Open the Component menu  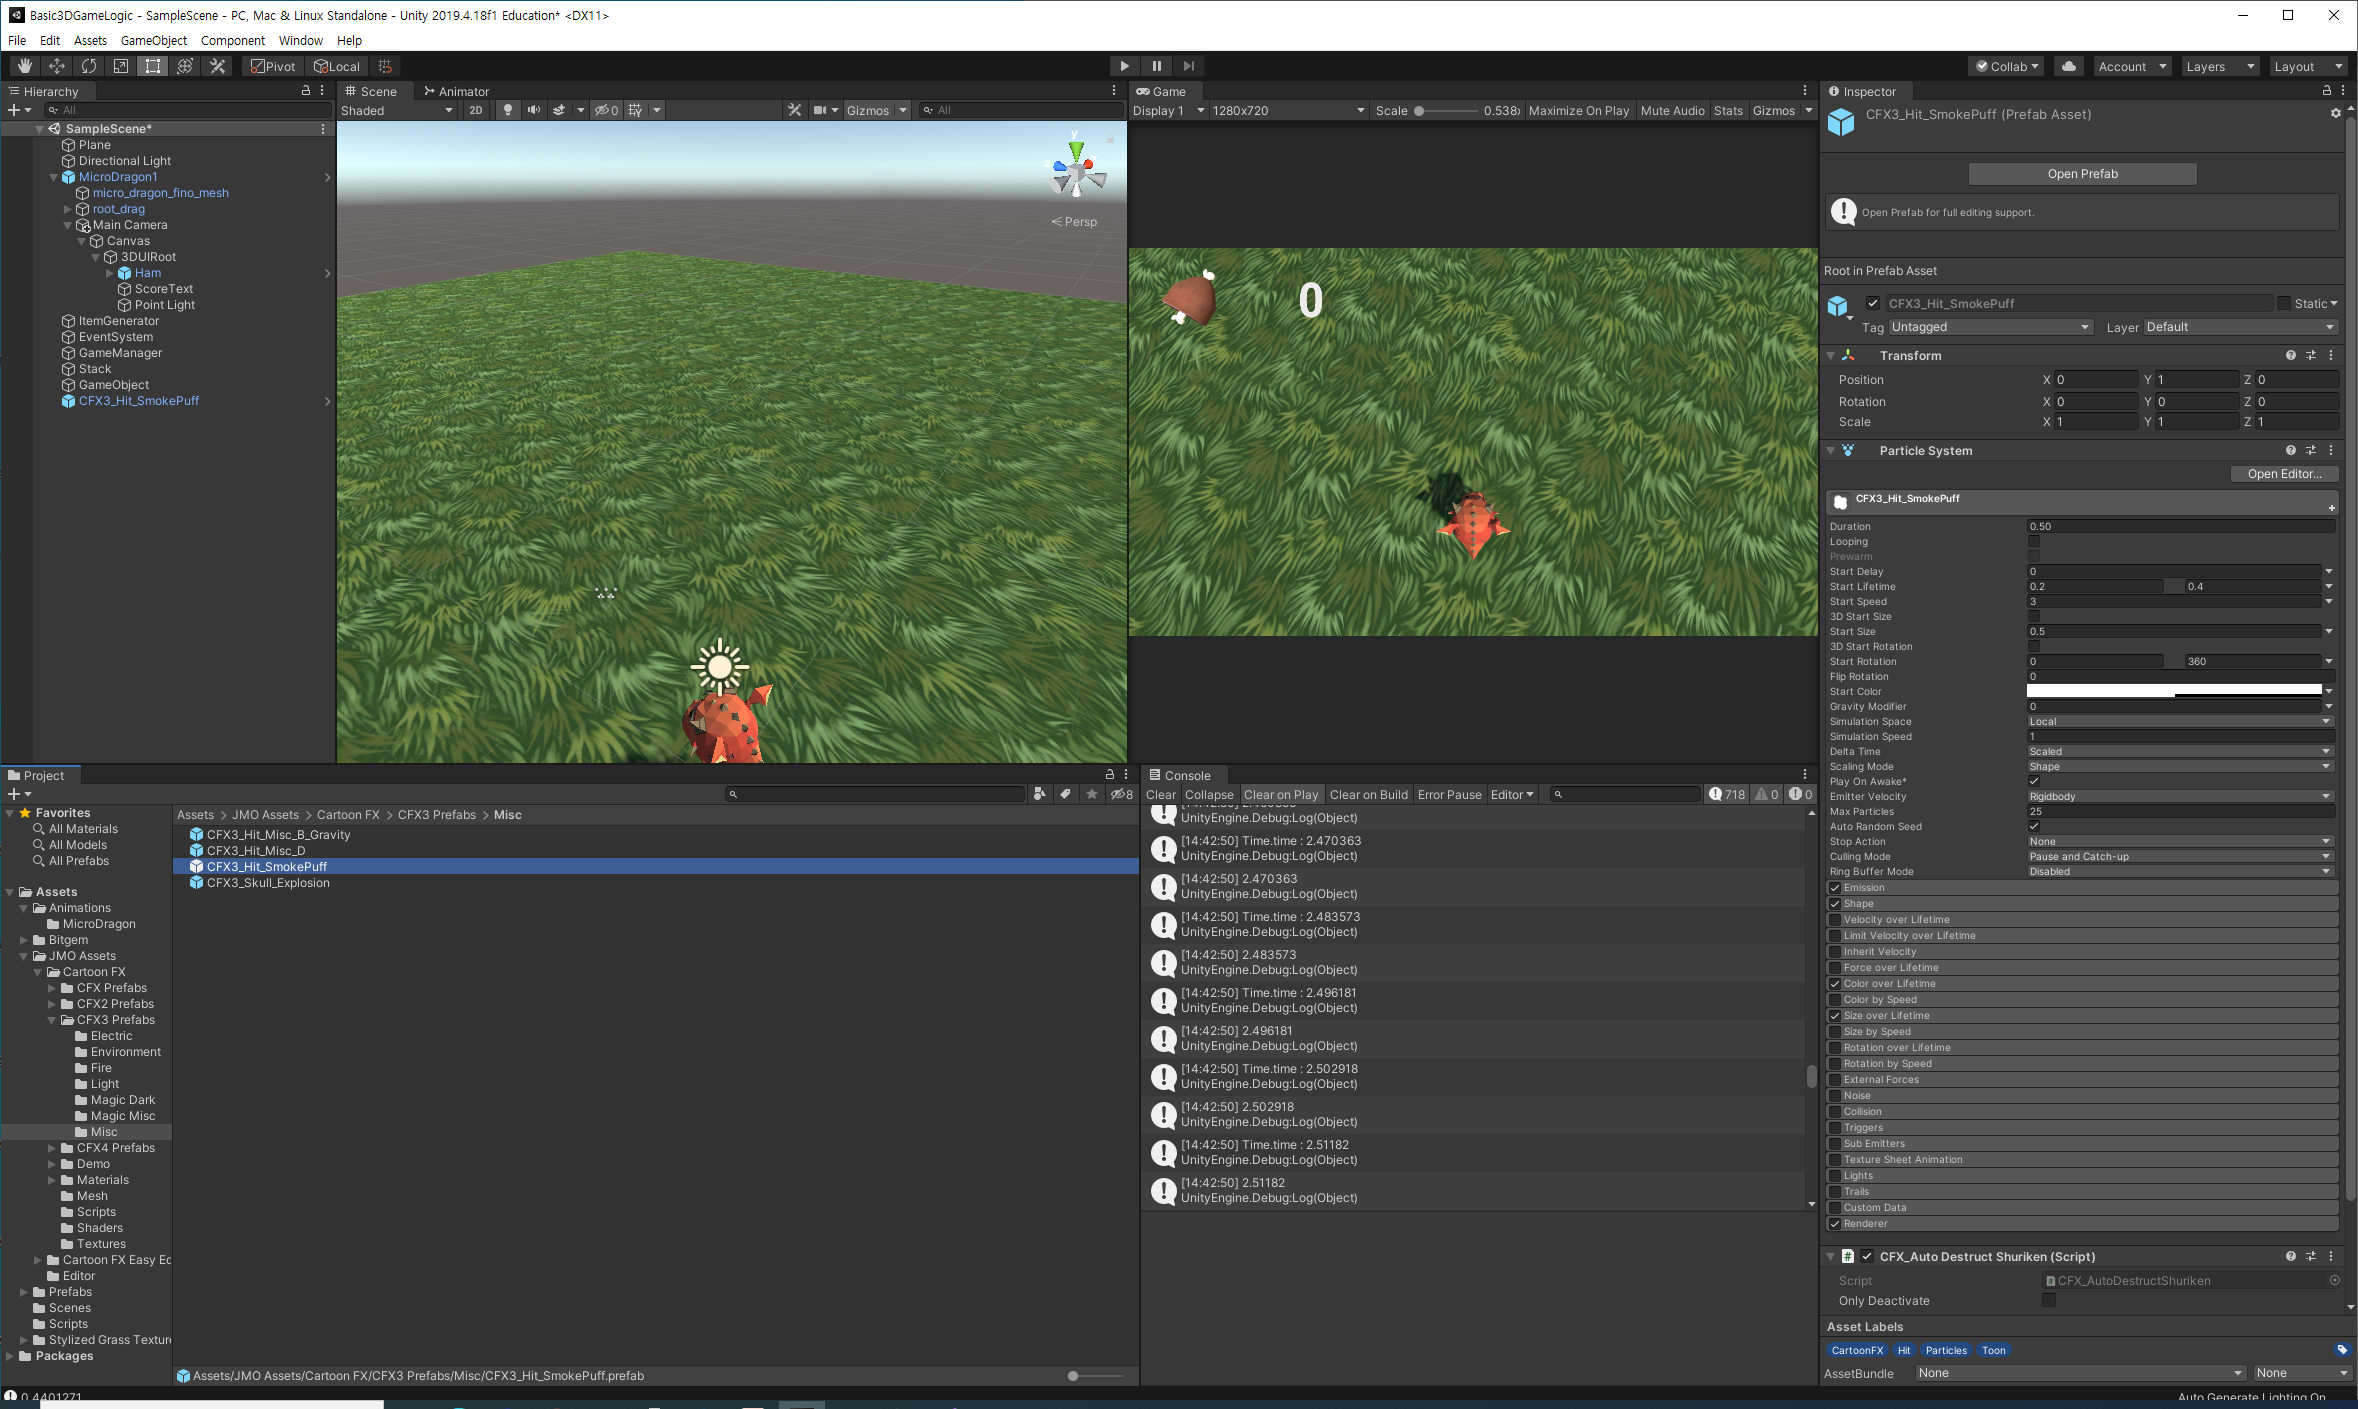(x=232, y=40)
